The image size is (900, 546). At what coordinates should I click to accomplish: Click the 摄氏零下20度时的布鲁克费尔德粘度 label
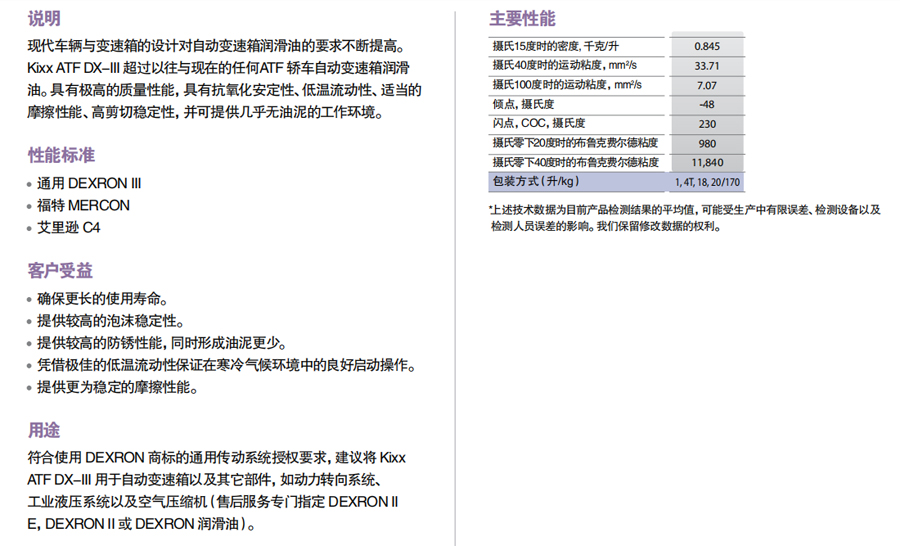point(575,142)
